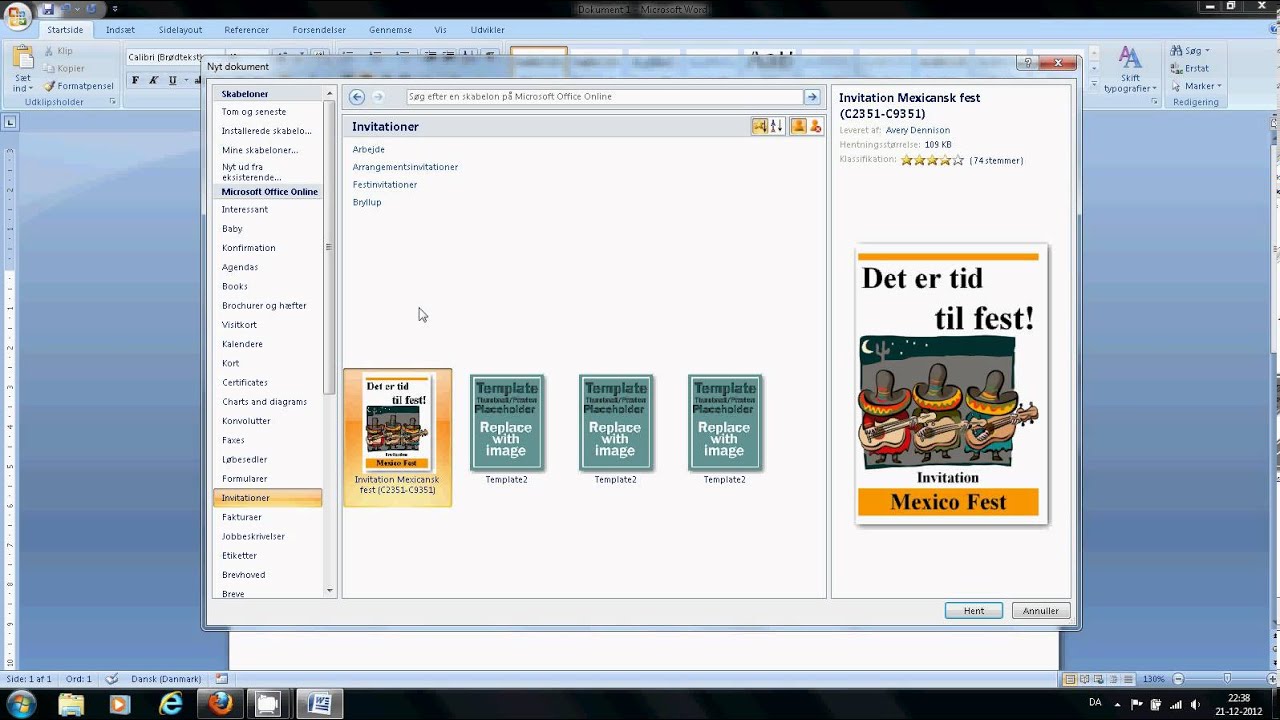Open the underline style dropdown arrow
The image size is (1280, 720).
(184, 80)
